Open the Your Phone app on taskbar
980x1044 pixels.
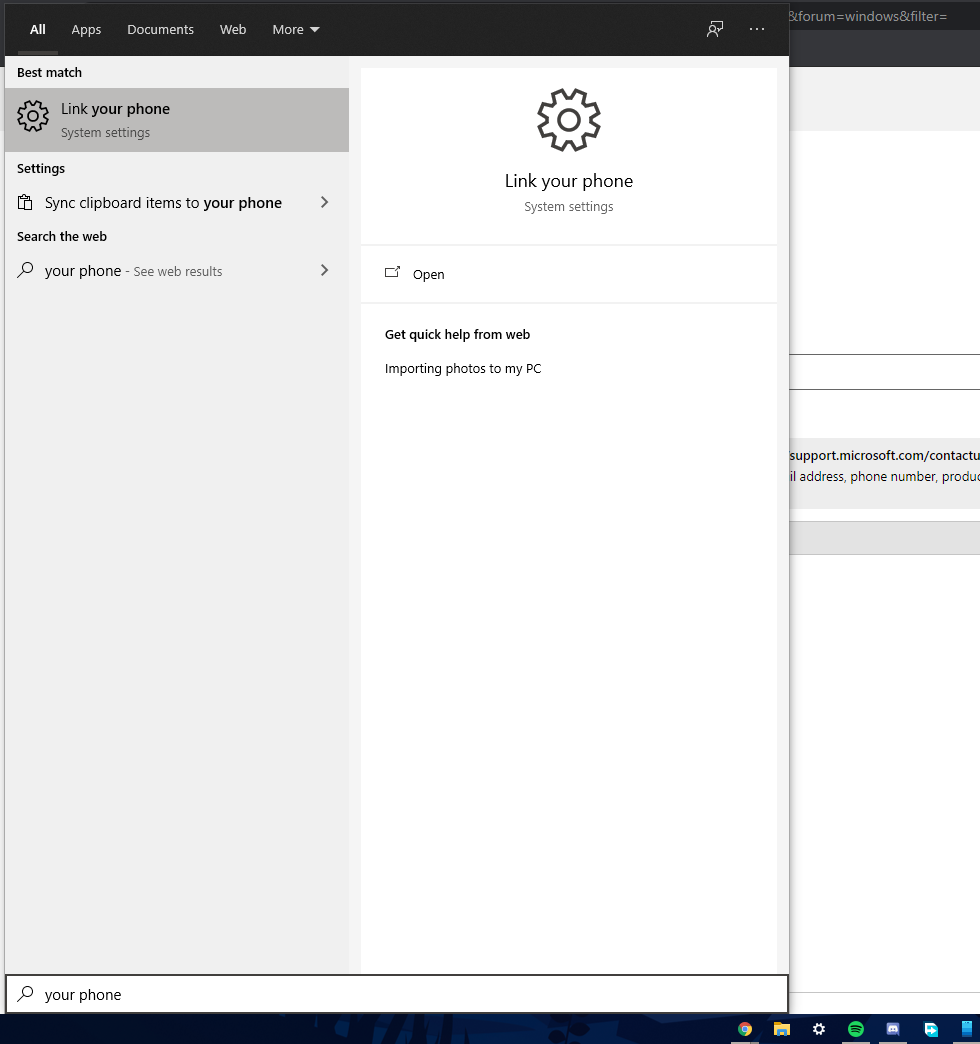point(967,1029)
